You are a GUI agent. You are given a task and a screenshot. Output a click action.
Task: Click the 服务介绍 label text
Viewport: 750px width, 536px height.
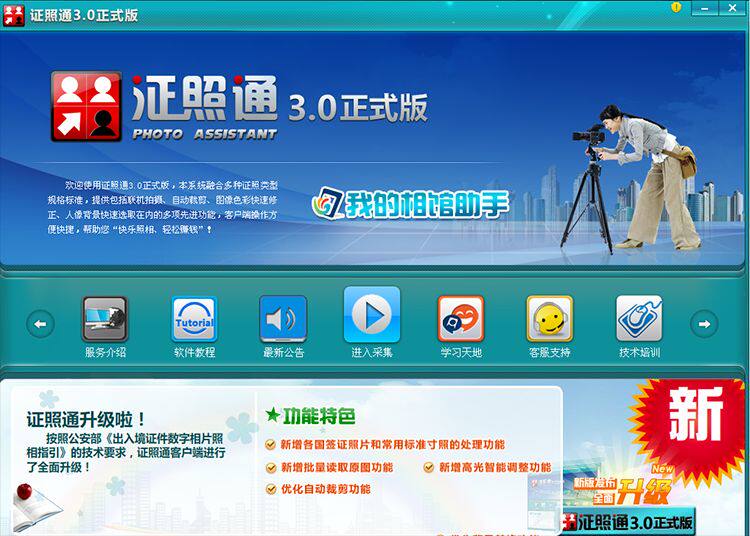tap(105, 353)
